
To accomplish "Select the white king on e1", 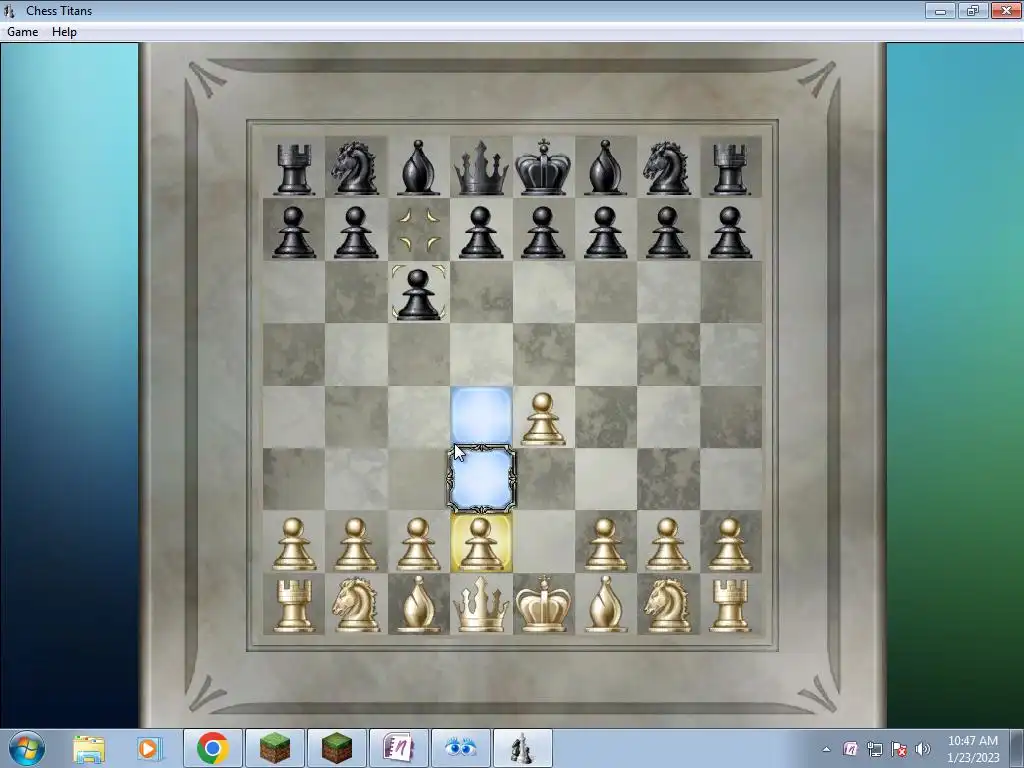I will [543, 604].
